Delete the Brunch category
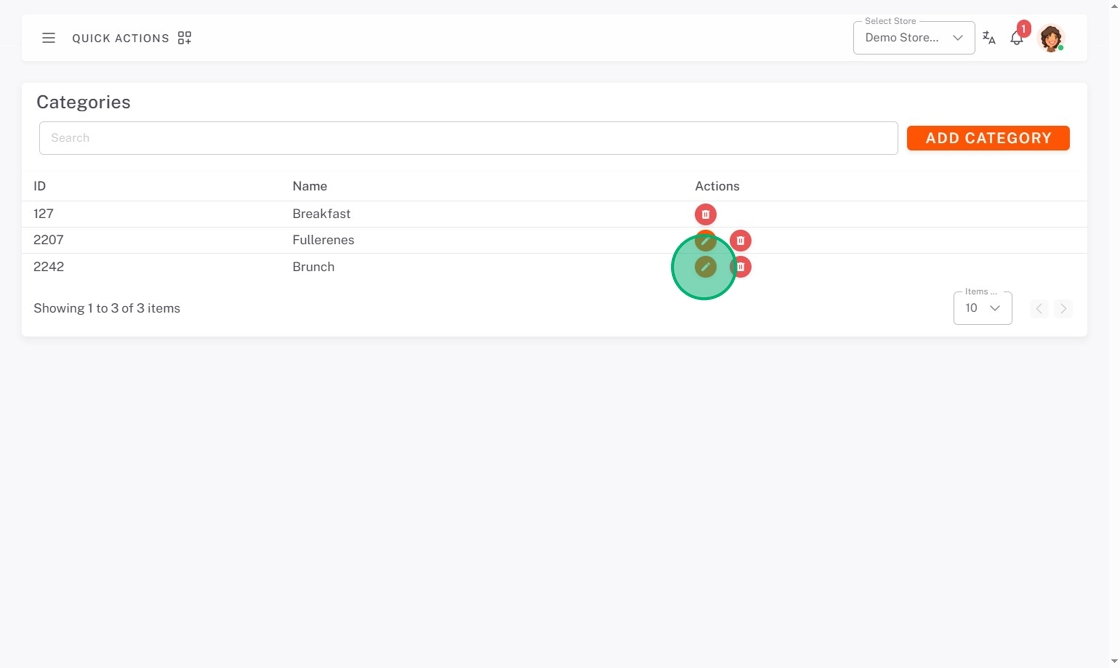Image resolution: width=1120 pixels, height=668 pixels. [x=740, y=267]
